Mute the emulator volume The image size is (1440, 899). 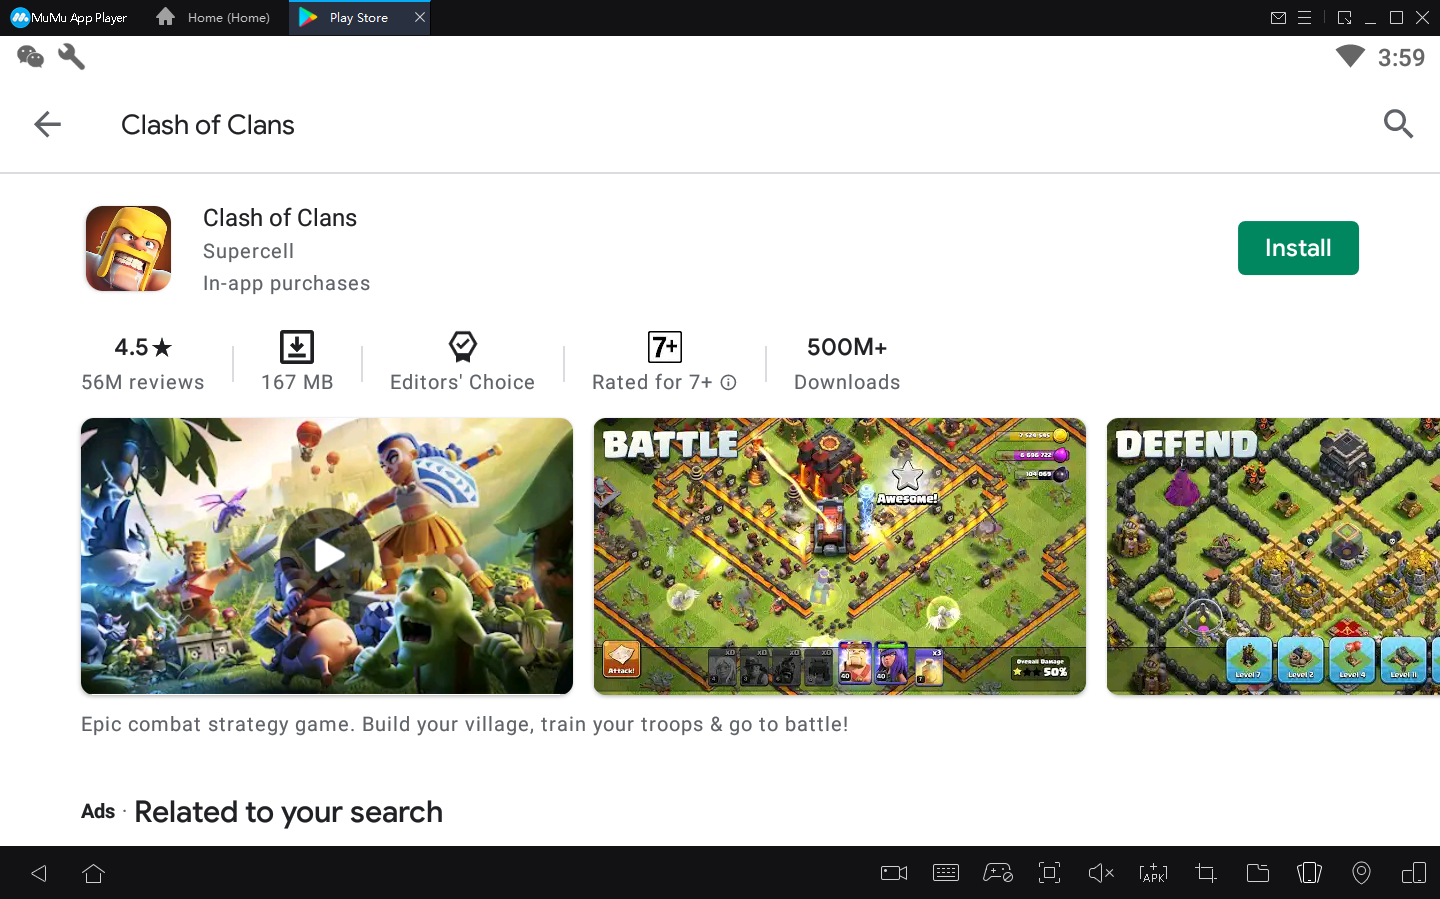(x=1101, y=873)
